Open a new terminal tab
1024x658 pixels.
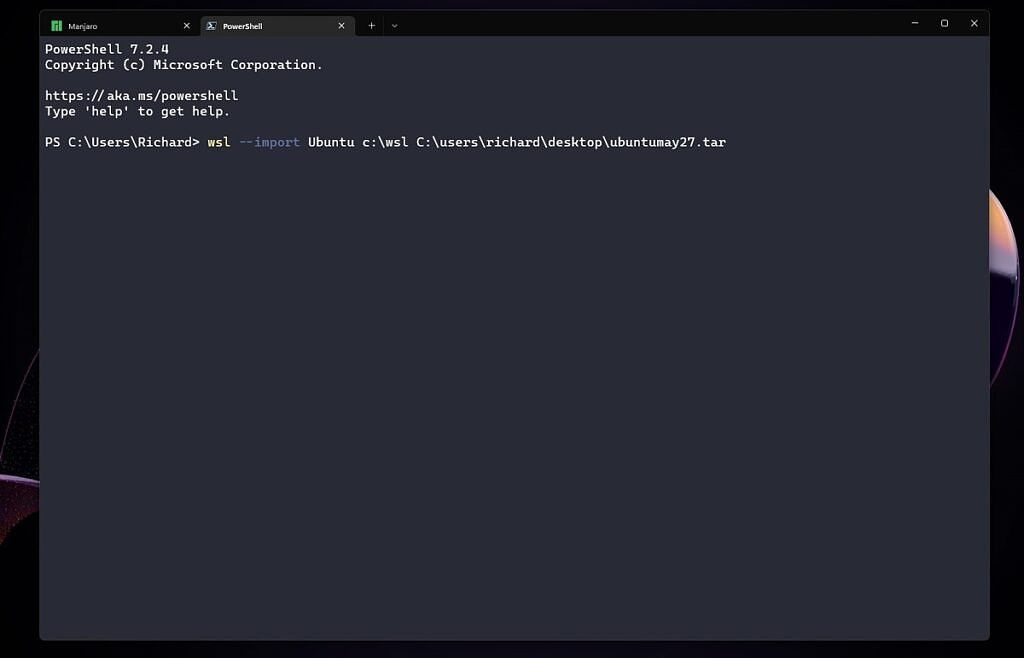coord(371,25)
